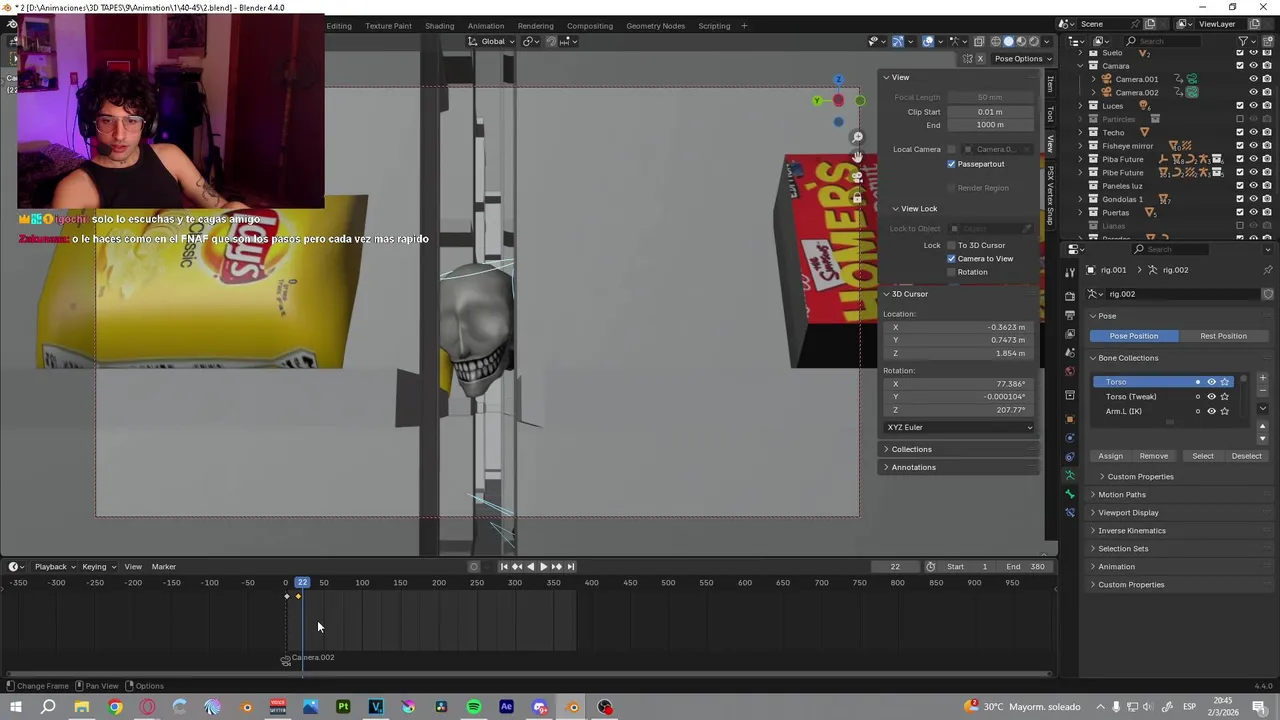Open the Global transform orientation dropdown

(492, 41)
